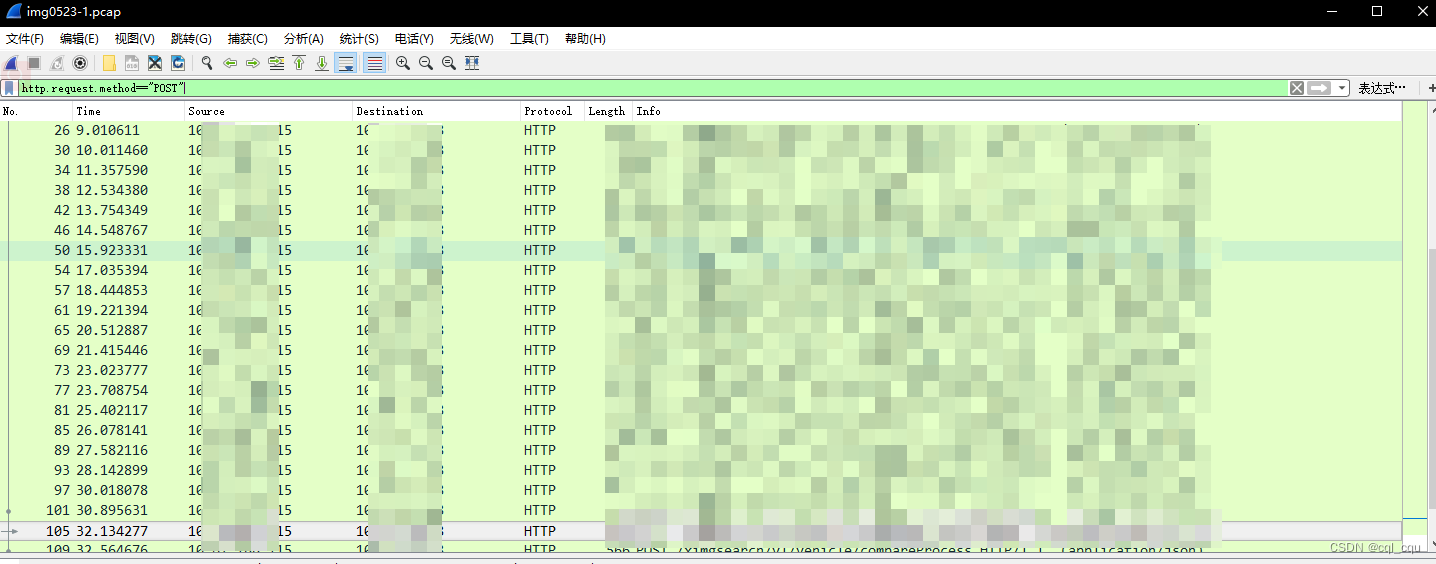Jump to last packet with down arrow icon

pyautogui.click(x=322, y=63)
